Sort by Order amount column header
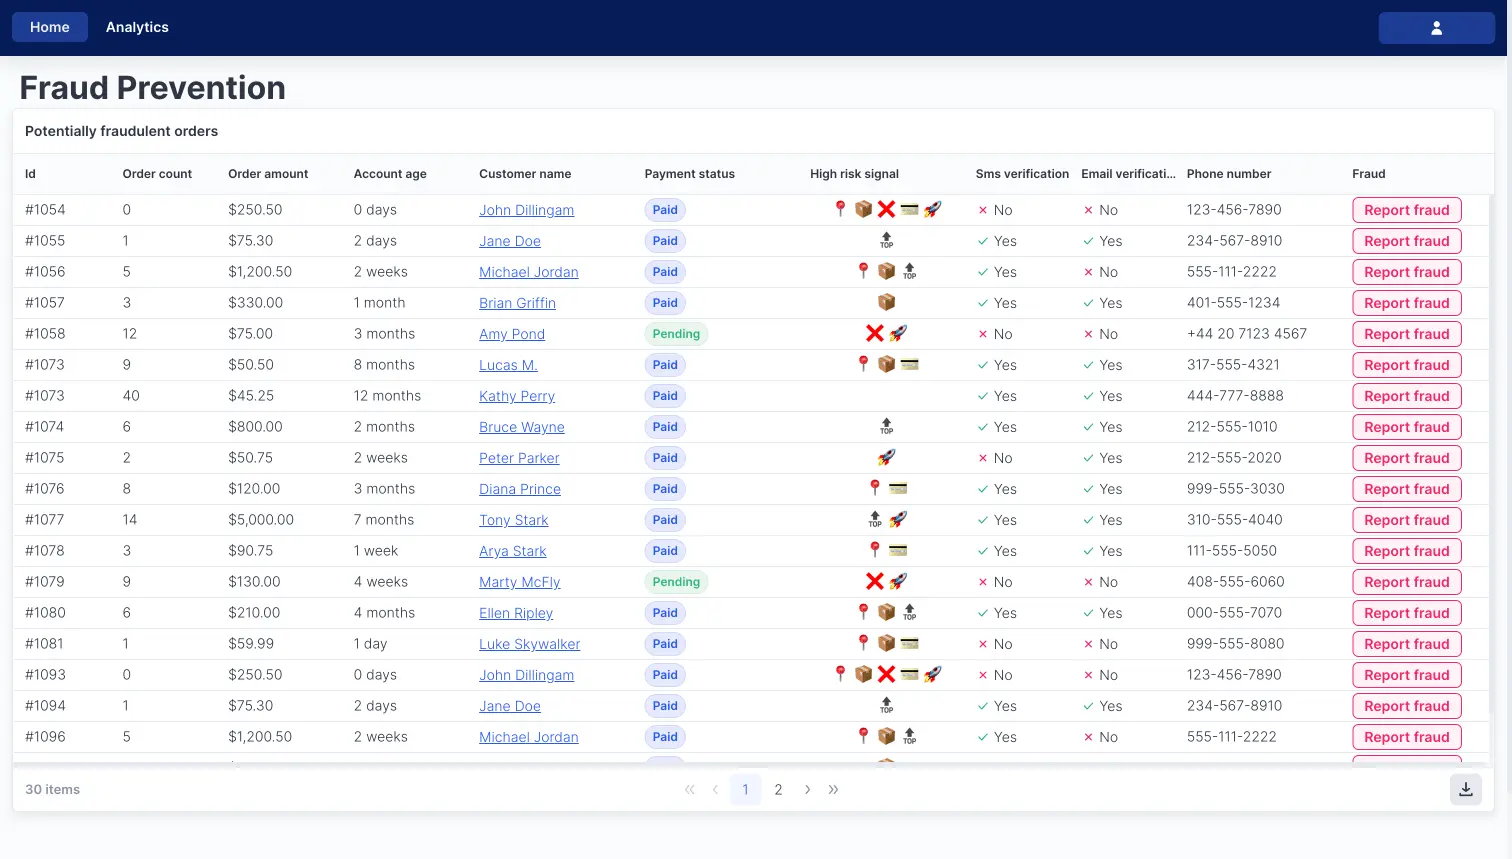The image size is (1512, 859). [268, 174]
